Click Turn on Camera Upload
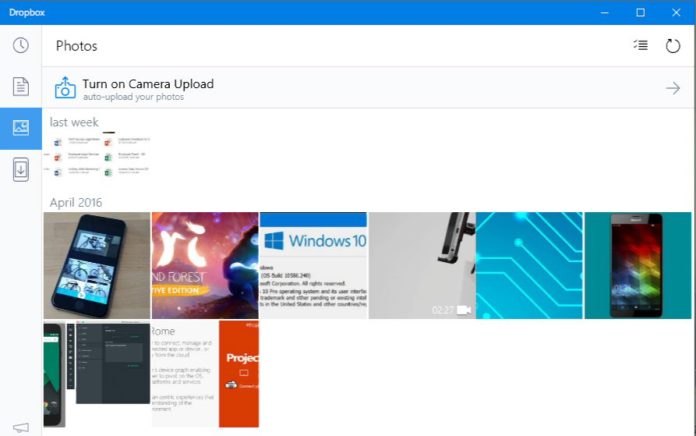 point(148,84)
